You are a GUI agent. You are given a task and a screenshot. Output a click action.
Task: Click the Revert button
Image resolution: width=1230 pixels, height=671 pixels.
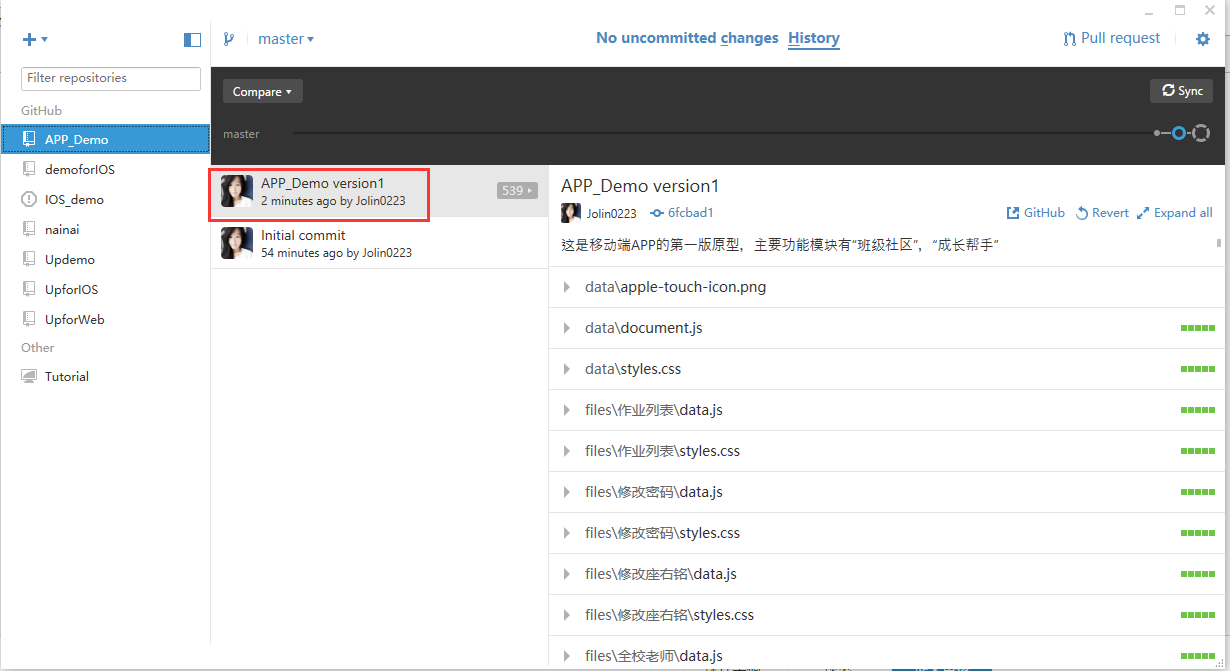[1102, 213]
